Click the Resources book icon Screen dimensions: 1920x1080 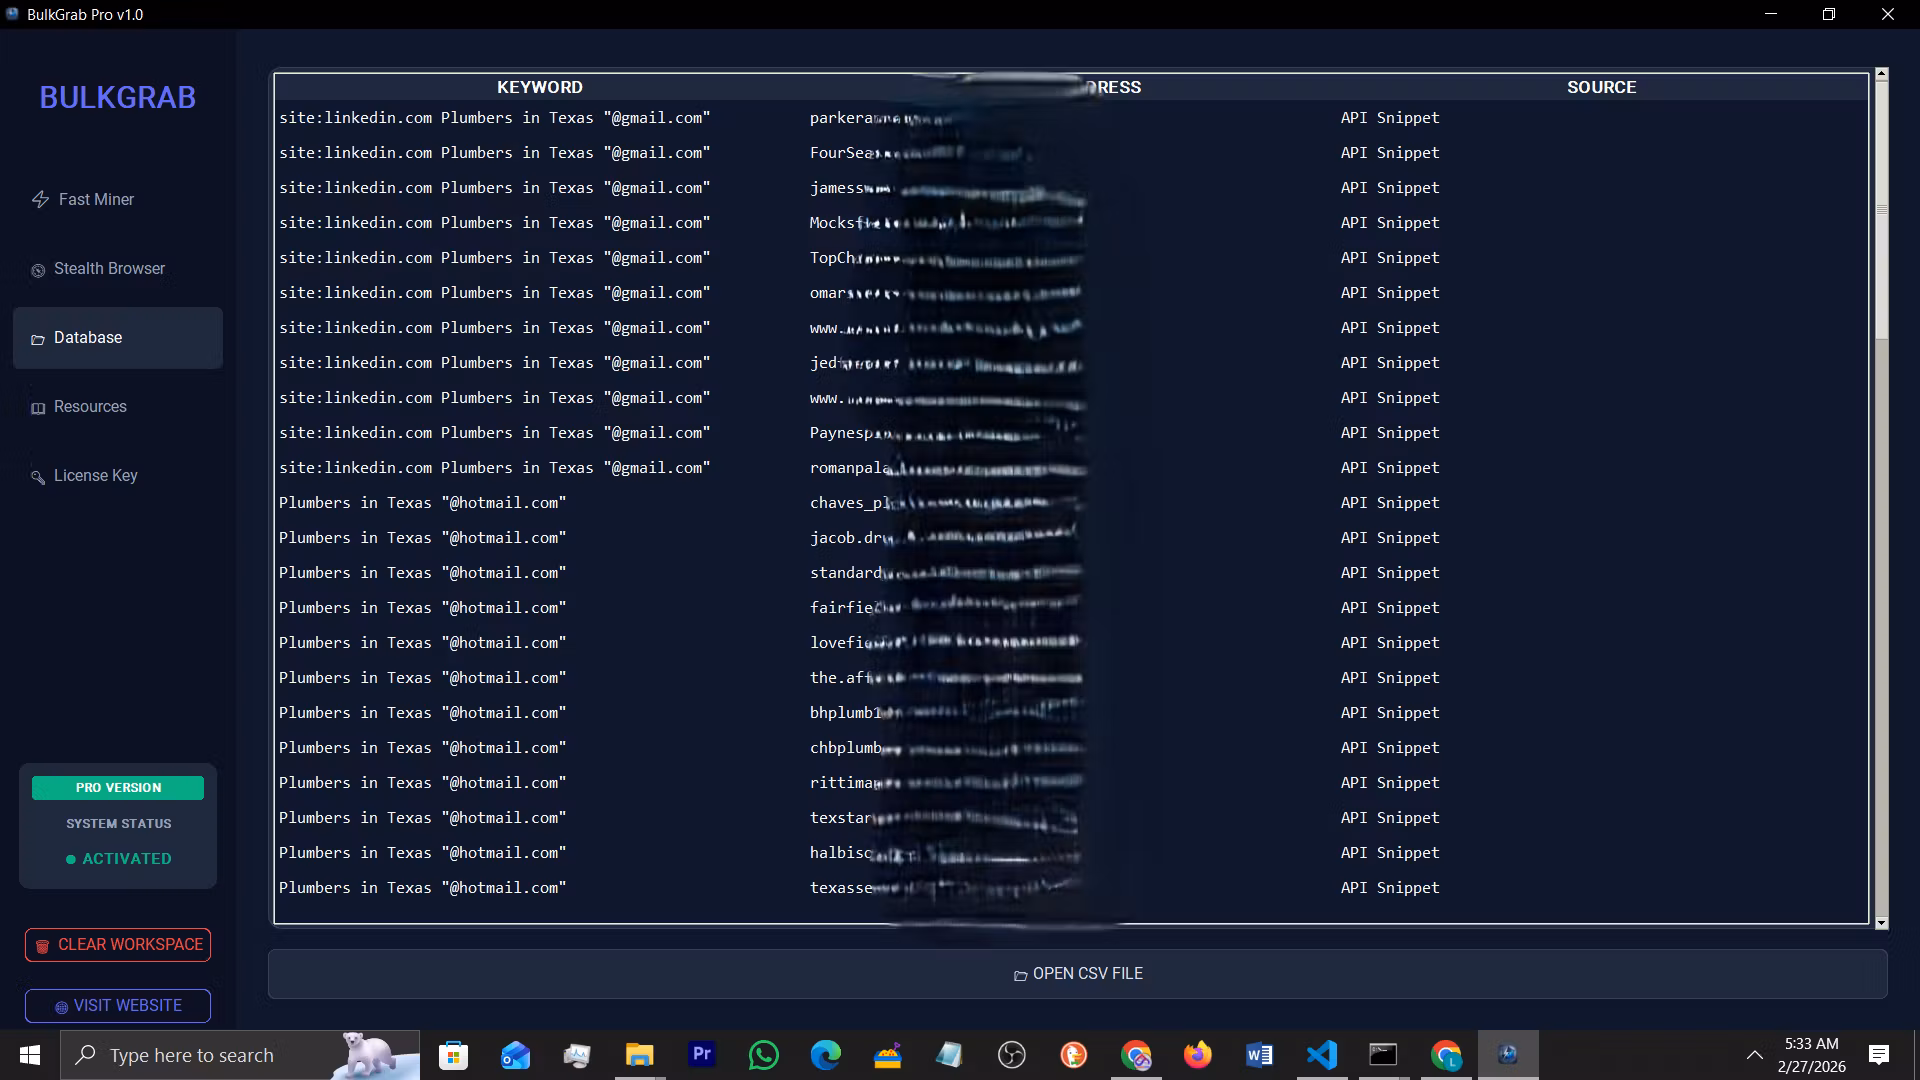pos(38,408)
